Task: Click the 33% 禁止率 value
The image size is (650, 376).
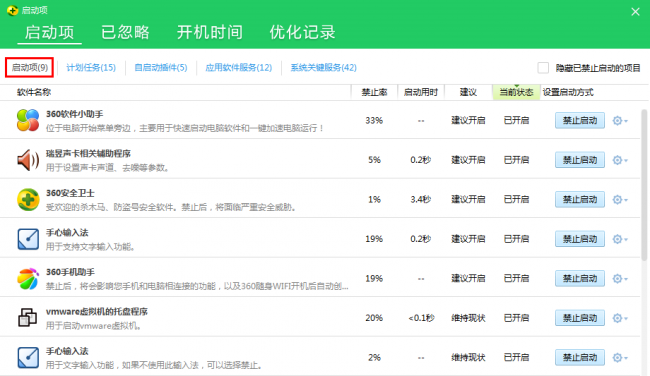Action: point(374,121)
